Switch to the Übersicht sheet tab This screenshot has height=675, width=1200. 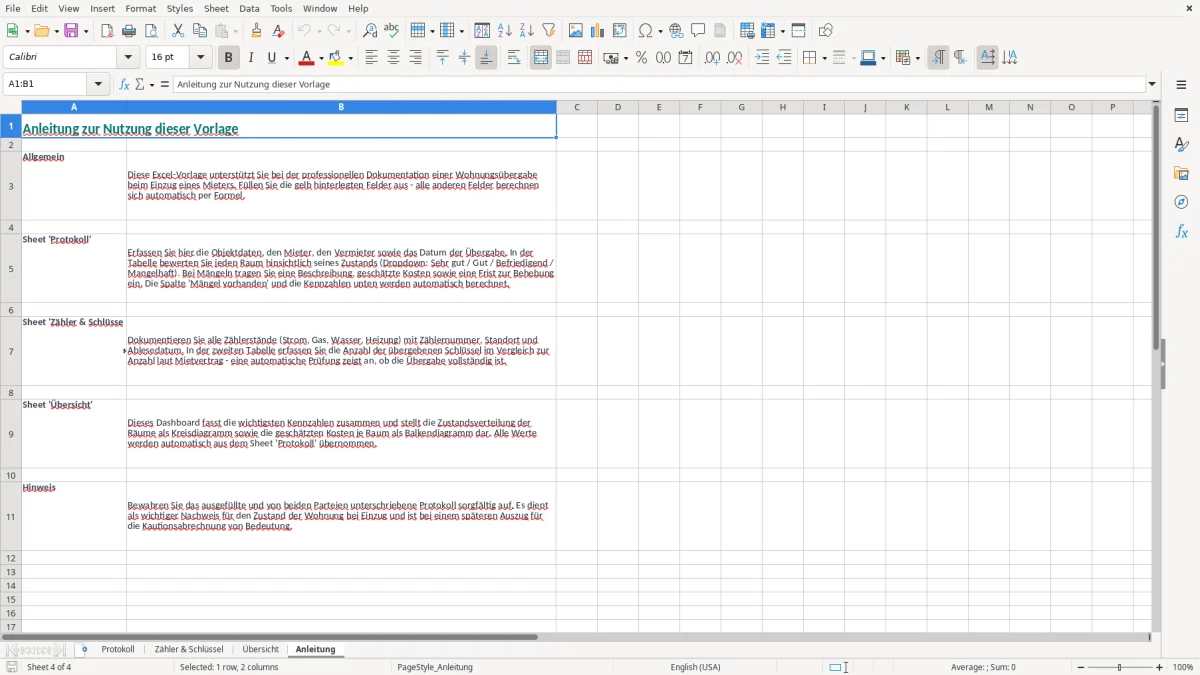261,650
